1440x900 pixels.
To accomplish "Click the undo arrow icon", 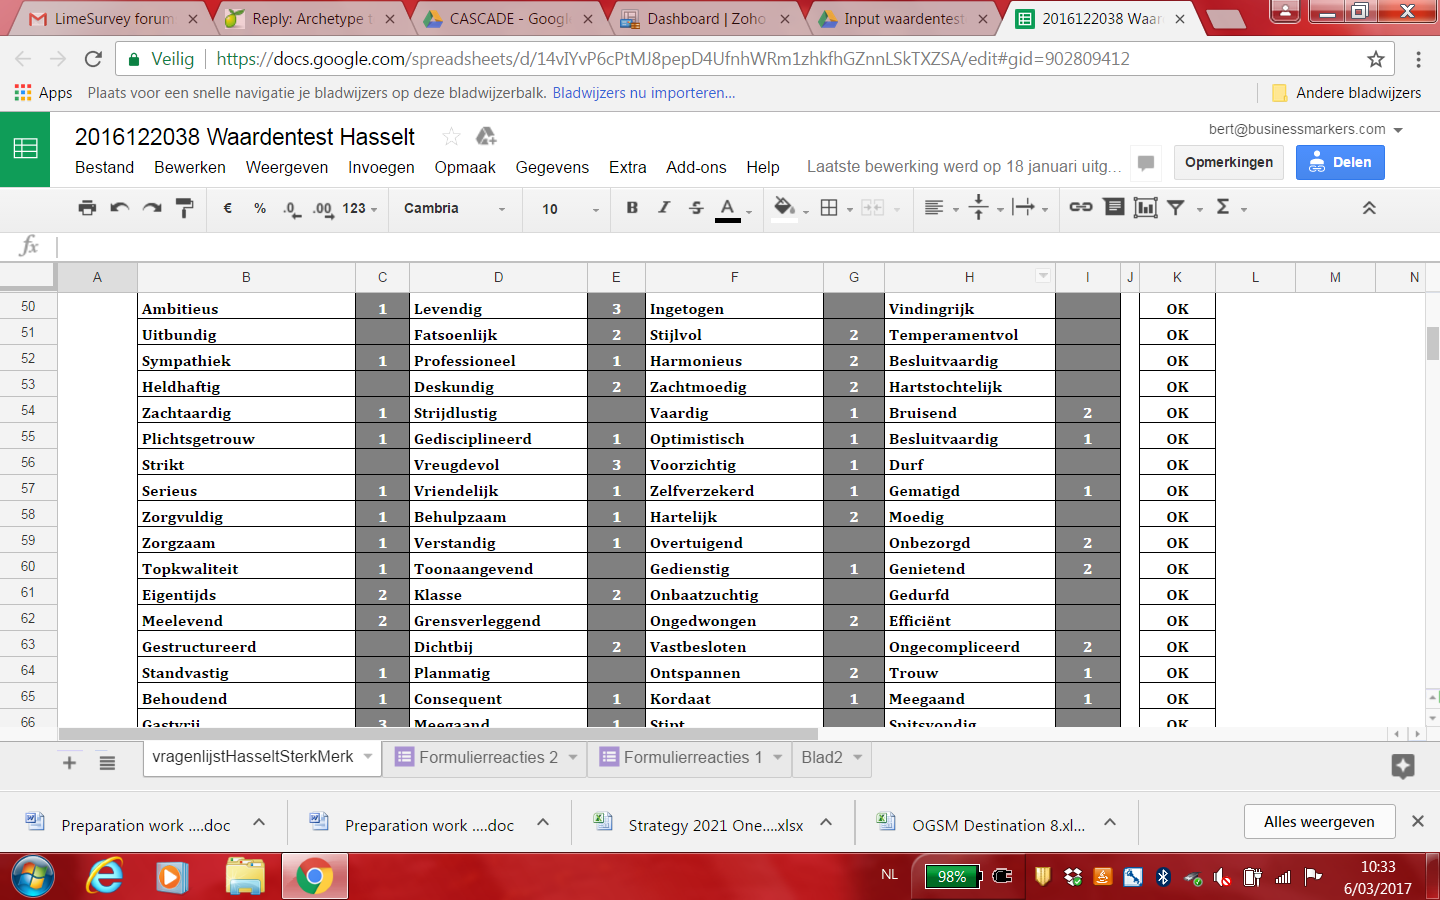I will tap(119, 208).
